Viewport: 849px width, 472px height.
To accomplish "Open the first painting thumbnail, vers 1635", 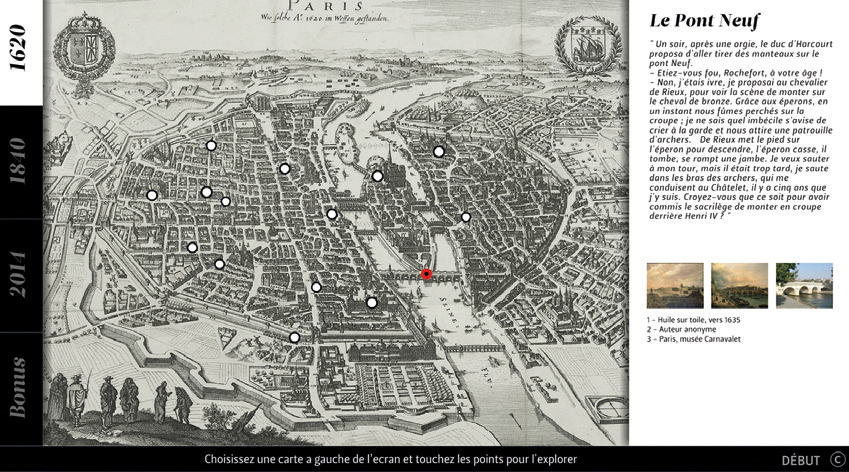I will click(x=675, y=286).
